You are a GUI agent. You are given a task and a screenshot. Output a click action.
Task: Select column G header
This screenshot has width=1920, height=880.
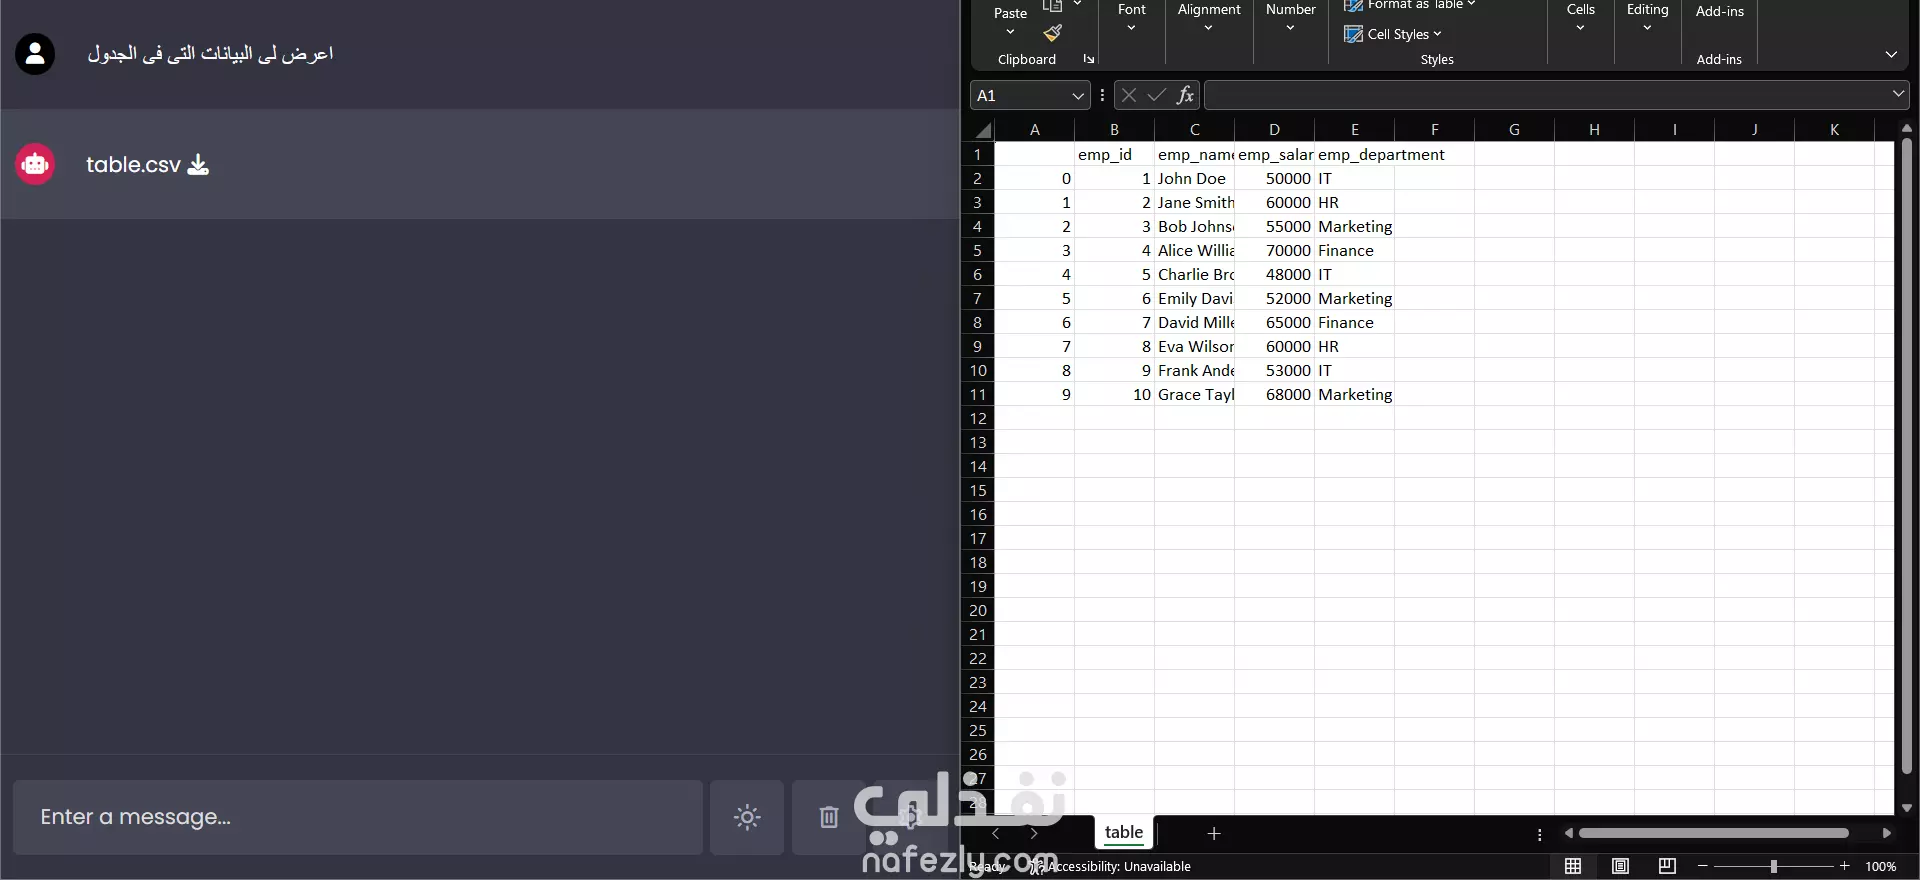pyautogui.click(x=1514, y=130)
